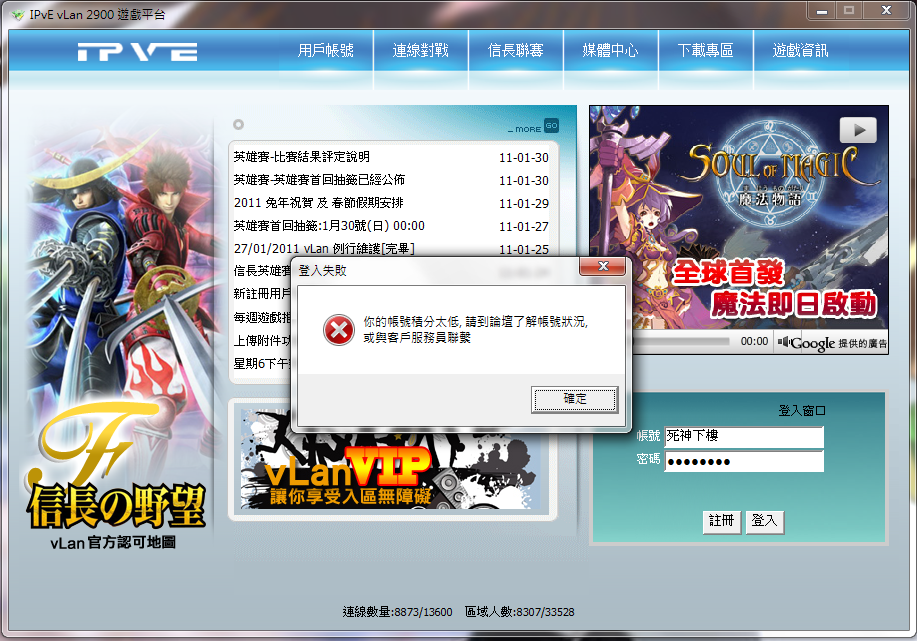The height and width of the screenshot is (641, 917).
Task: Click the red error icon in dialog
Action: pyautogui.click(x=339, y=330)
